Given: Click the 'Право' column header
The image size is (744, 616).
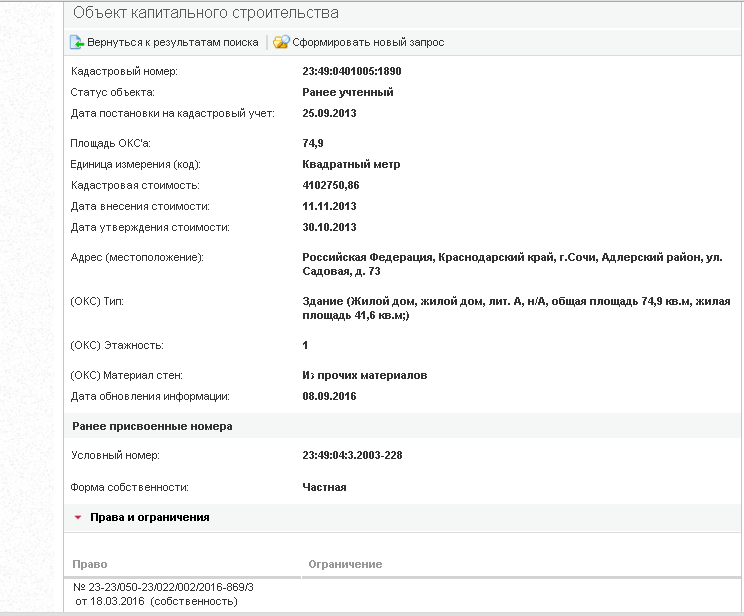Looking at the screenshot, I should (91, 565).
